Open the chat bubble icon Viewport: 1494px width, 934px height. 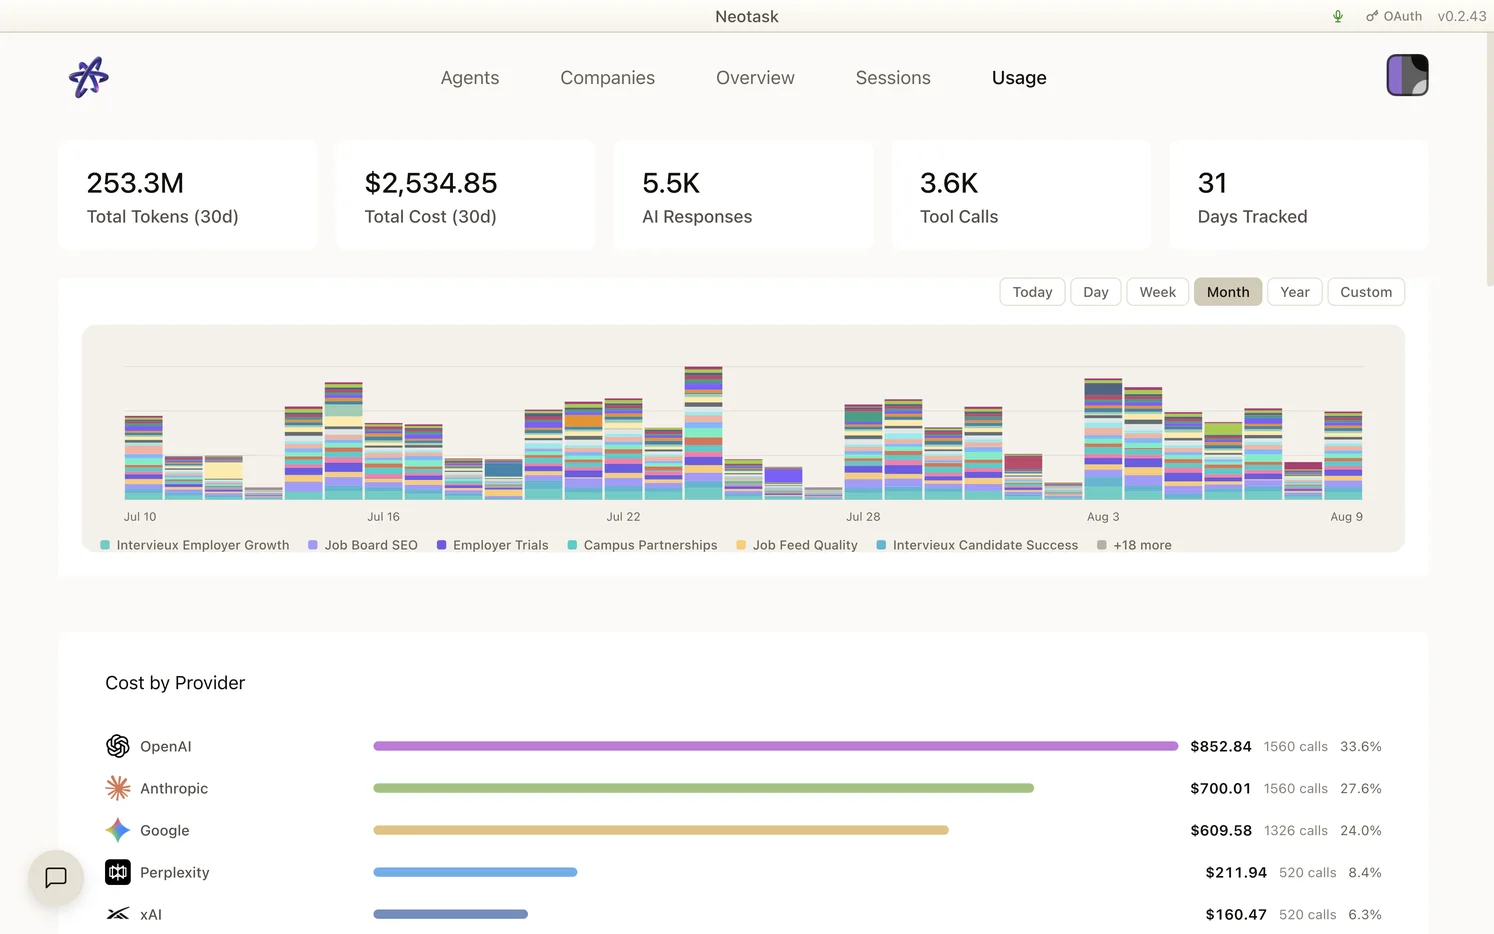56,877
